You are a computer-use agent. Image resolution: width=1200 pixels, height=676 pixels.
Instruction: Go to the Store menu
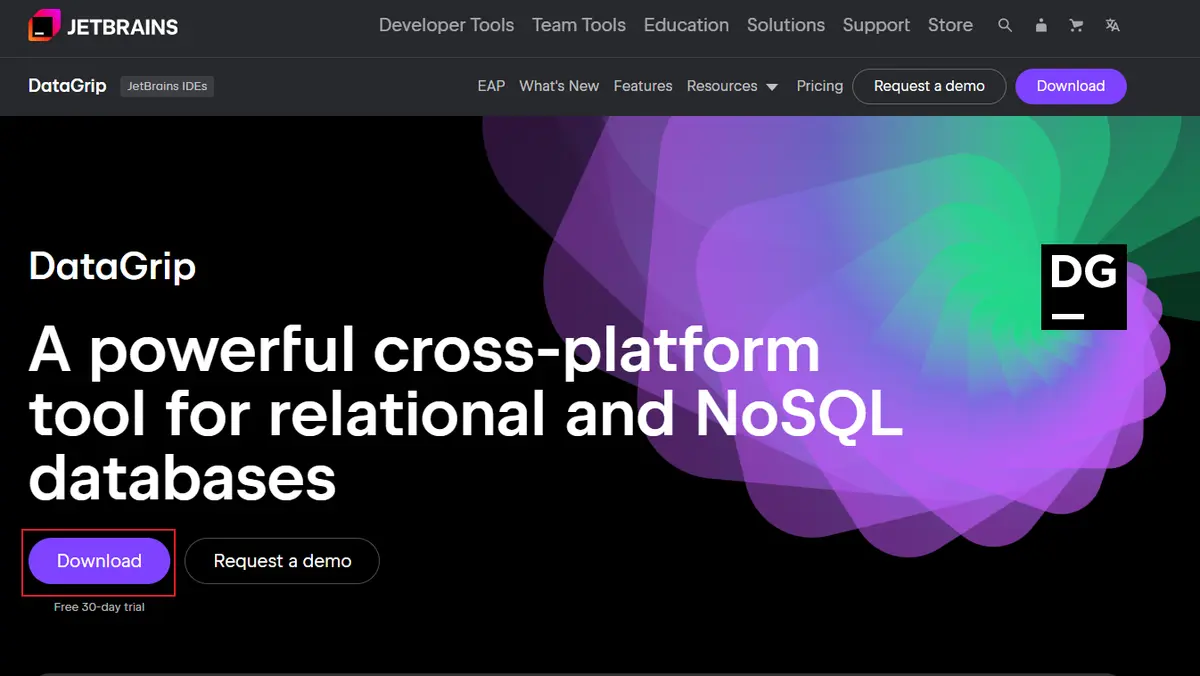pyautogui.click(x=950, y=26)
